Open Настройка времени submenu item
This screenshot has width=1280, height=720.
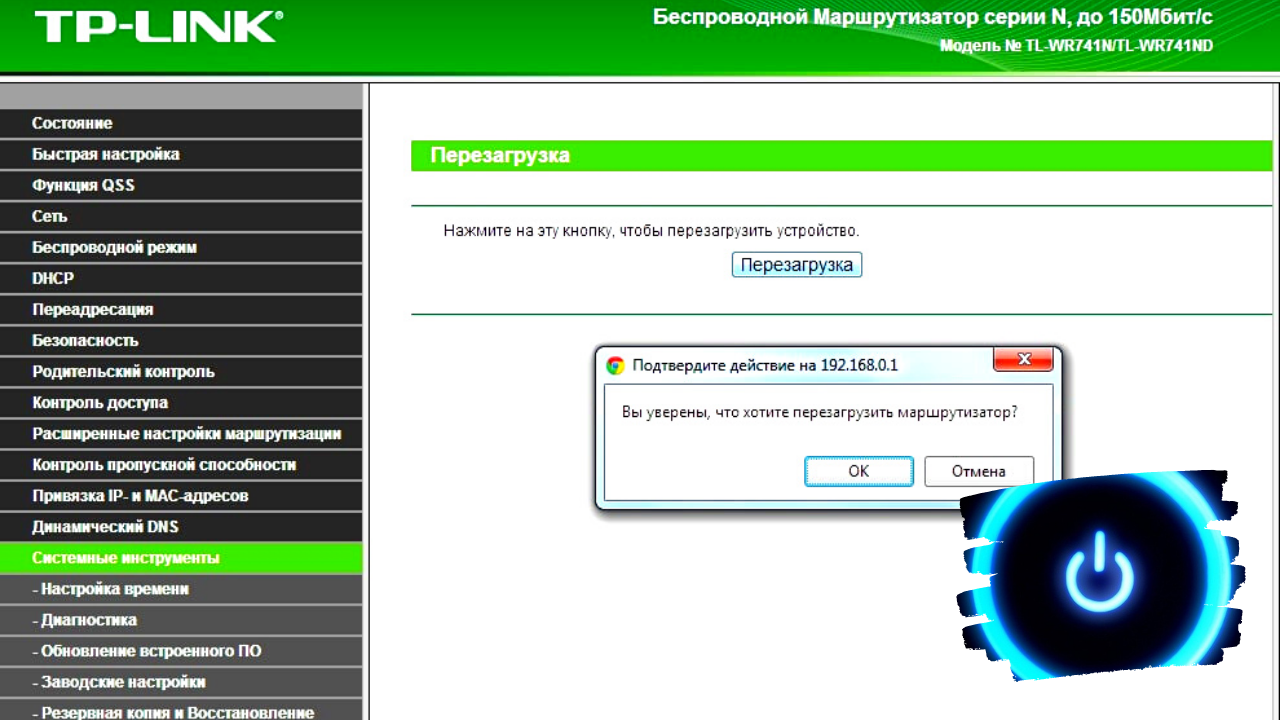click(x=181, y=589)
